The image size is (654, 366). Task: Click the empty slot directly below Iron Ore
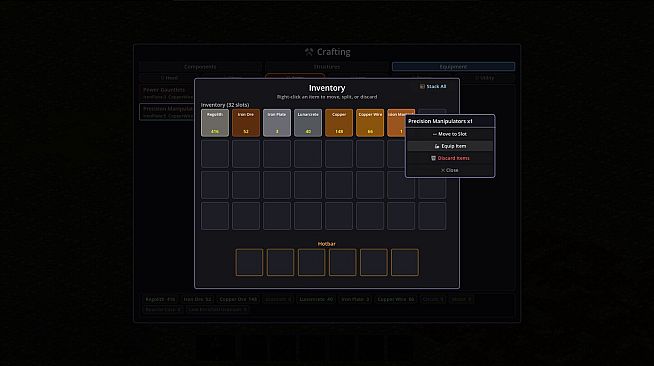pyautogui.click(x=246, y=154)
